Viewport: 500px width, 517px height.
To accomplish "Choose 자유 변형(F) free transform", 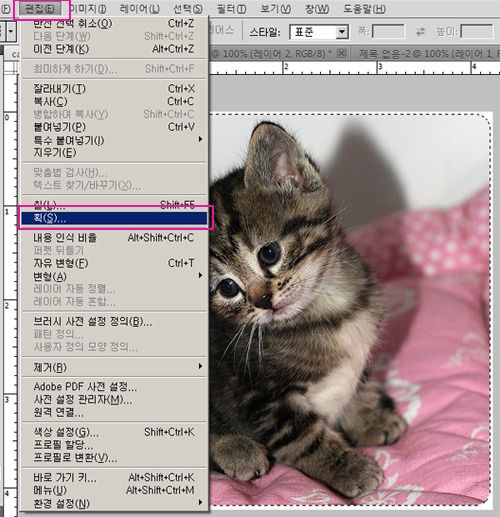I will pyautogui.click(x=114, y=263).
